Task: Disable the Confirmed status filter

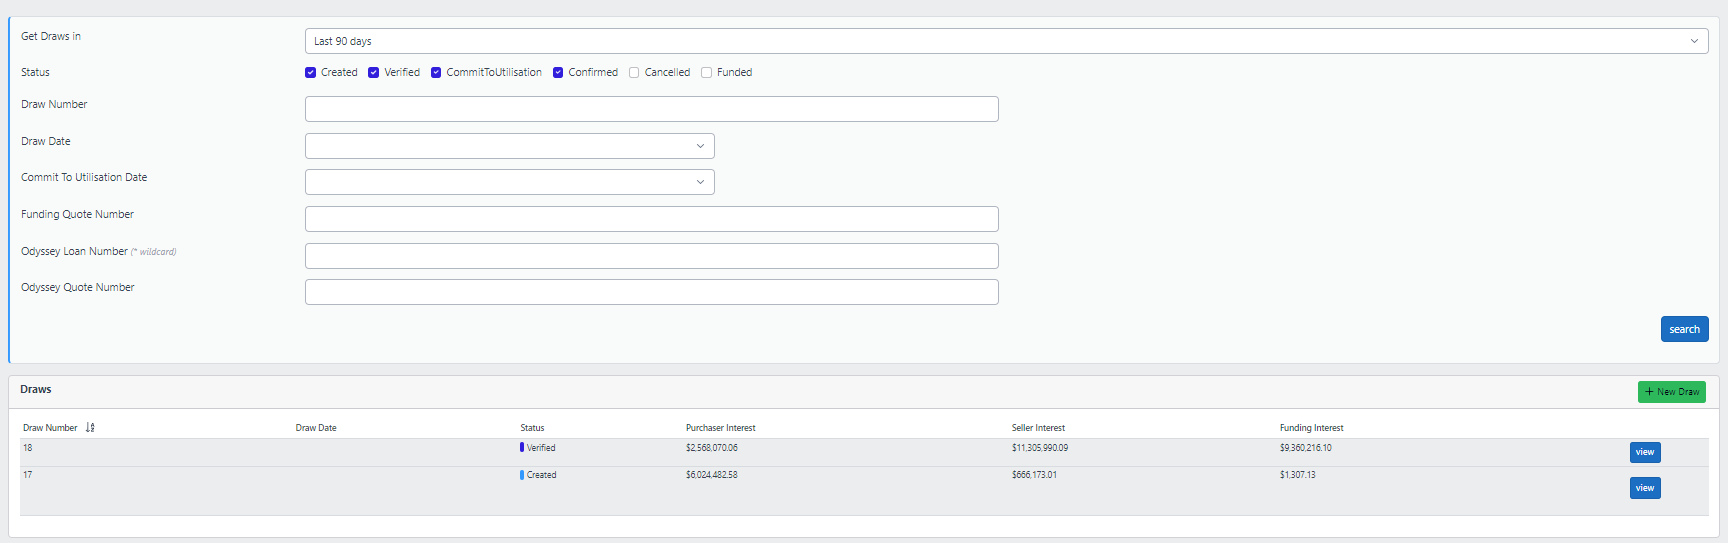Action: 558,73
